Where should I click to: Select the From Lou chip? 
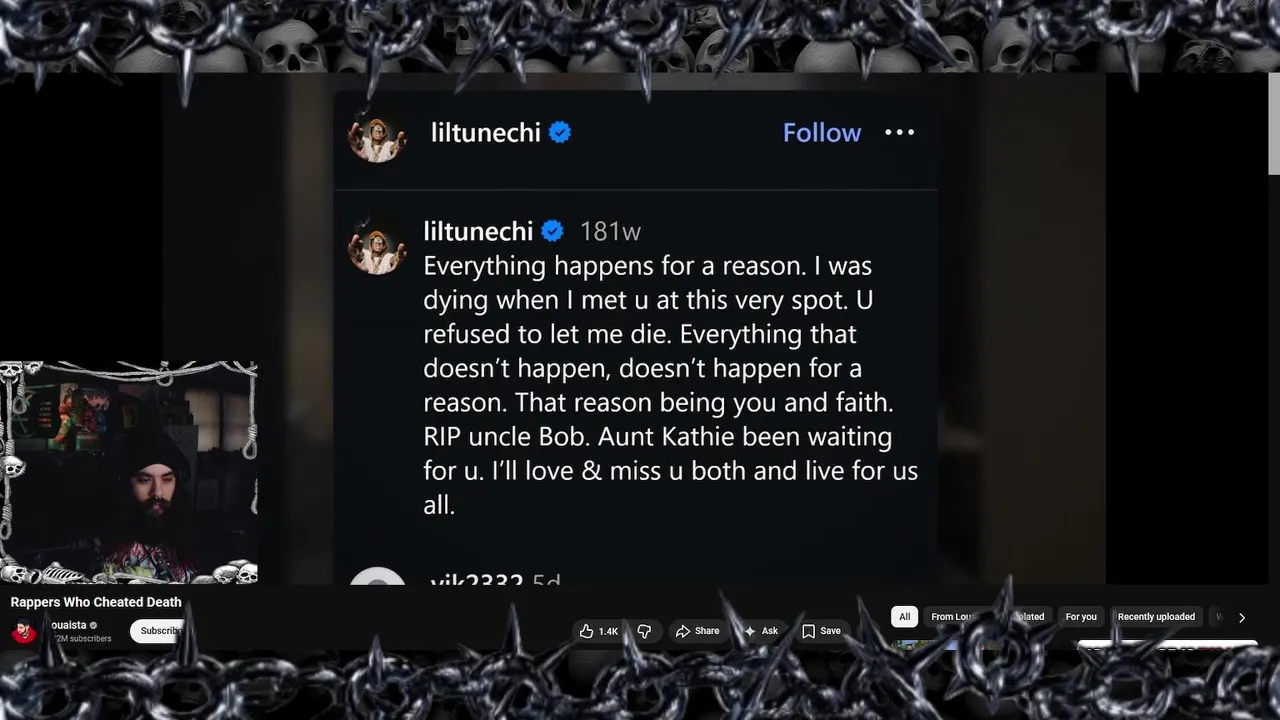click(953, 617)
